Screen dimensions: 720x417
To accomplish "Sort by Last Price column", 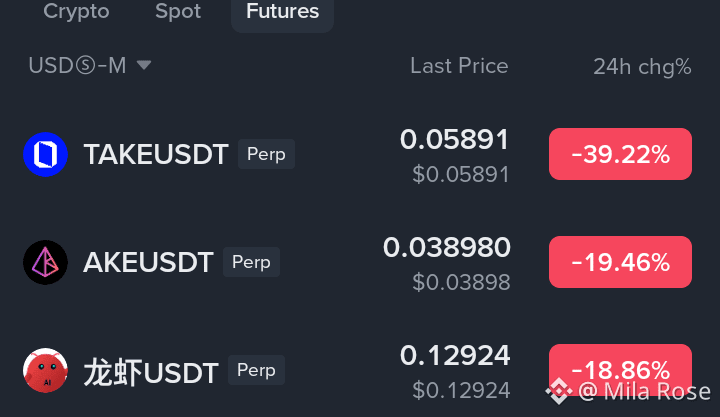I will click(459, 66).
